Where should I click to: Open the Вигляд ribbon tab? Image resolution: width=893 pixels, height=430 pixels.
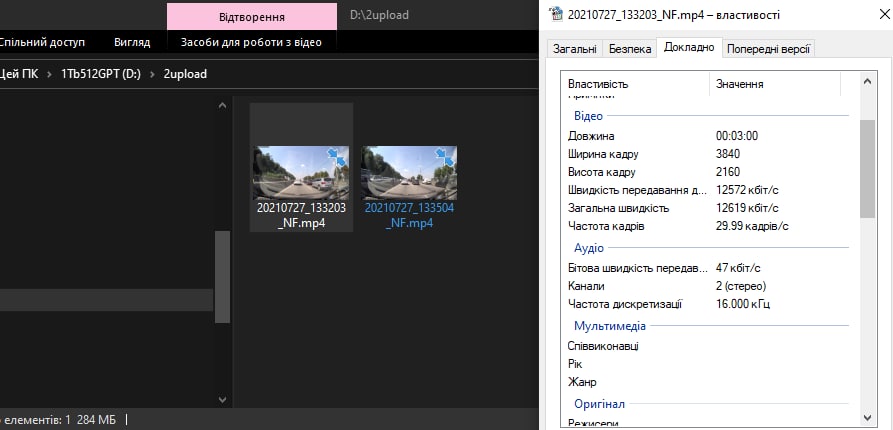pos(132,42)
